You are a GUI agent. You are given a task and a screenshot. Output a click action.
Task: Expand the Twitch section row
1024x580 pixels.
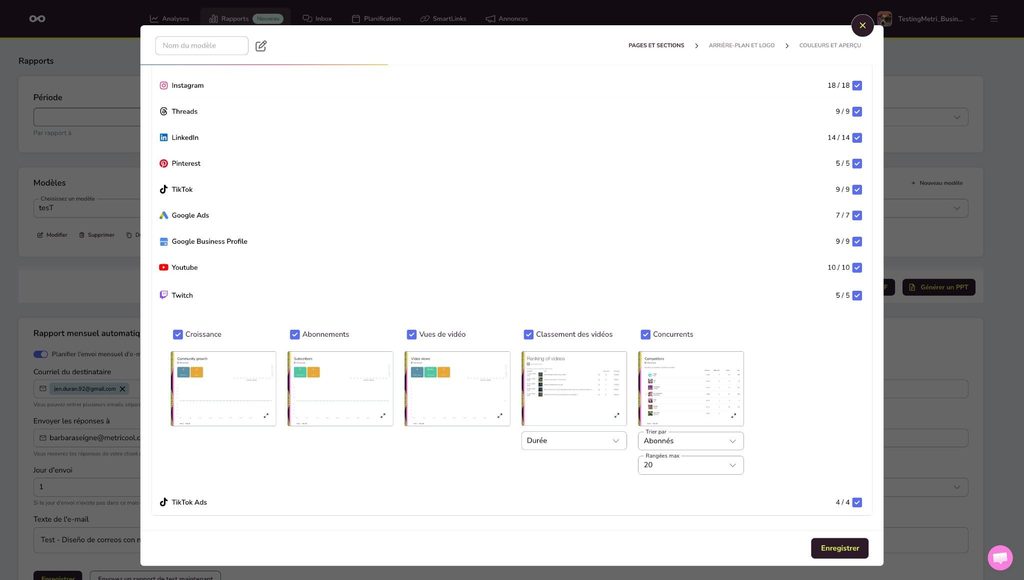coord(511,295)
